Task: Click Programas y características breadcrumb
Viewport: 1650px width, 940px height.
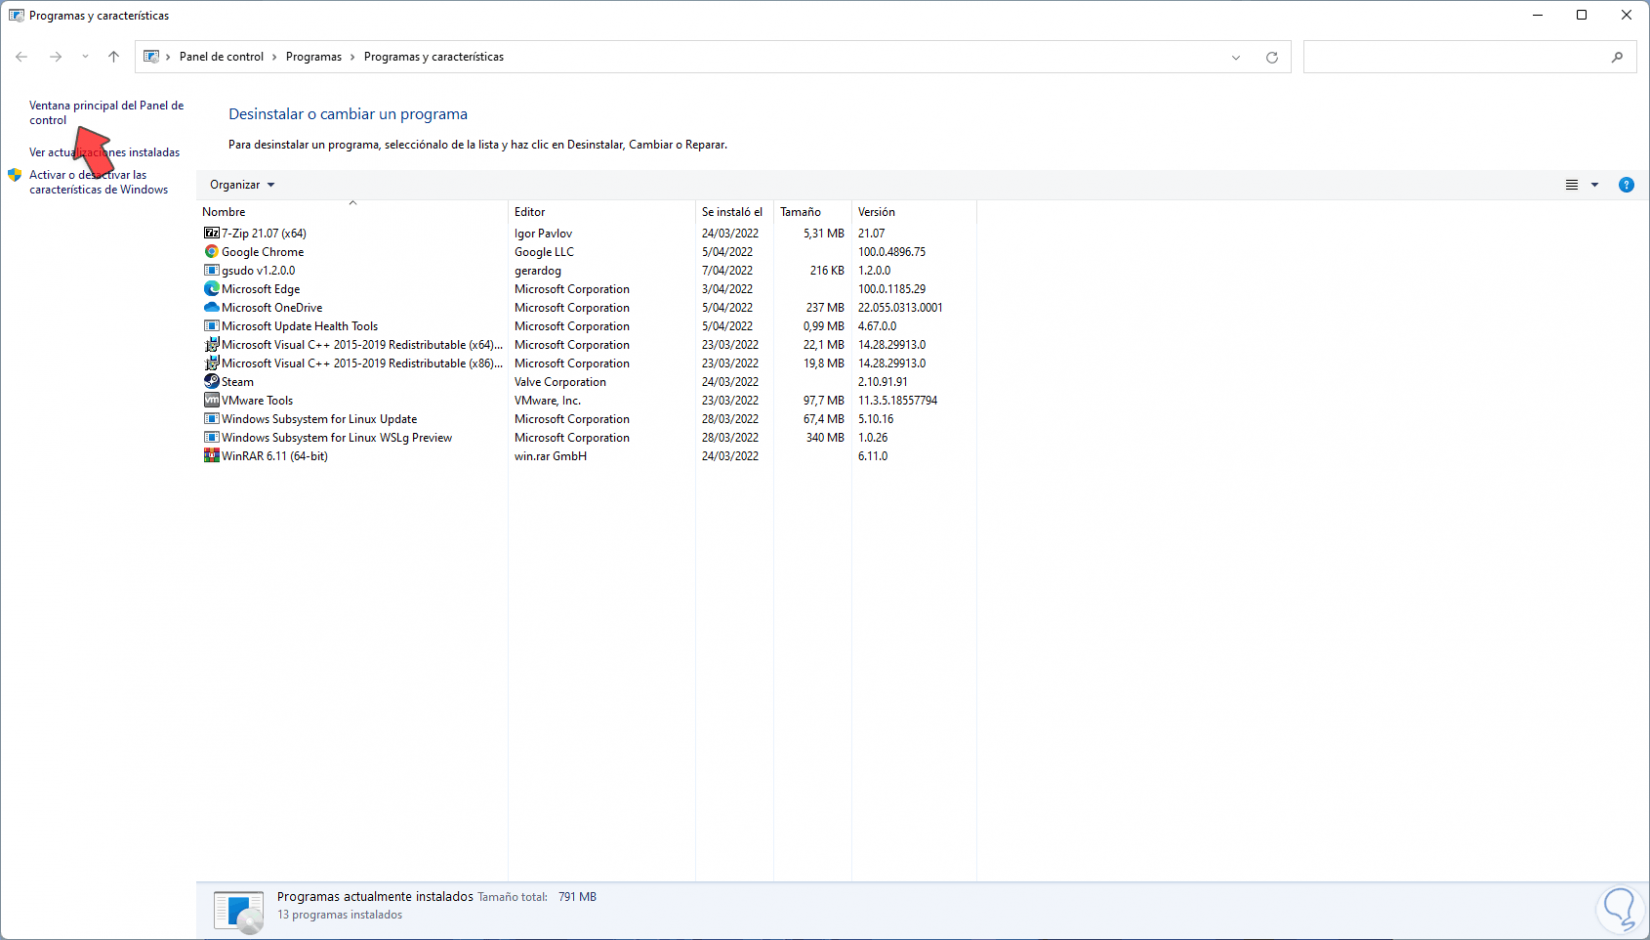Action: [433, 57]
